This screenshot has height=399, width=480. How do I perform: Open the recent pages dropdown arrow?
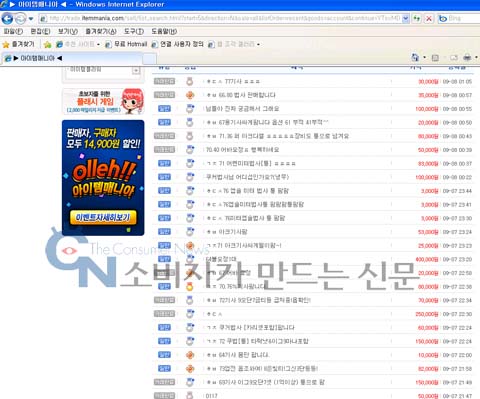31,19
